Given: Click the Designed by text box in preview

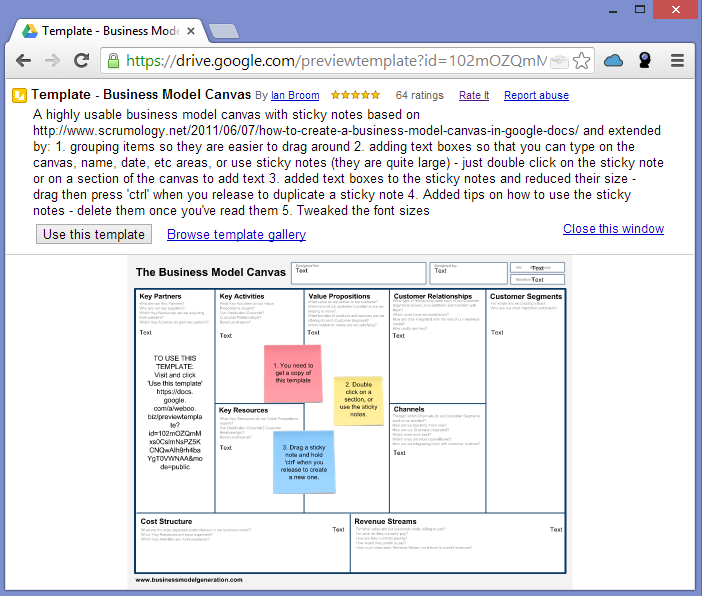Looking at the screenshot, I should (x=468, y=273).
